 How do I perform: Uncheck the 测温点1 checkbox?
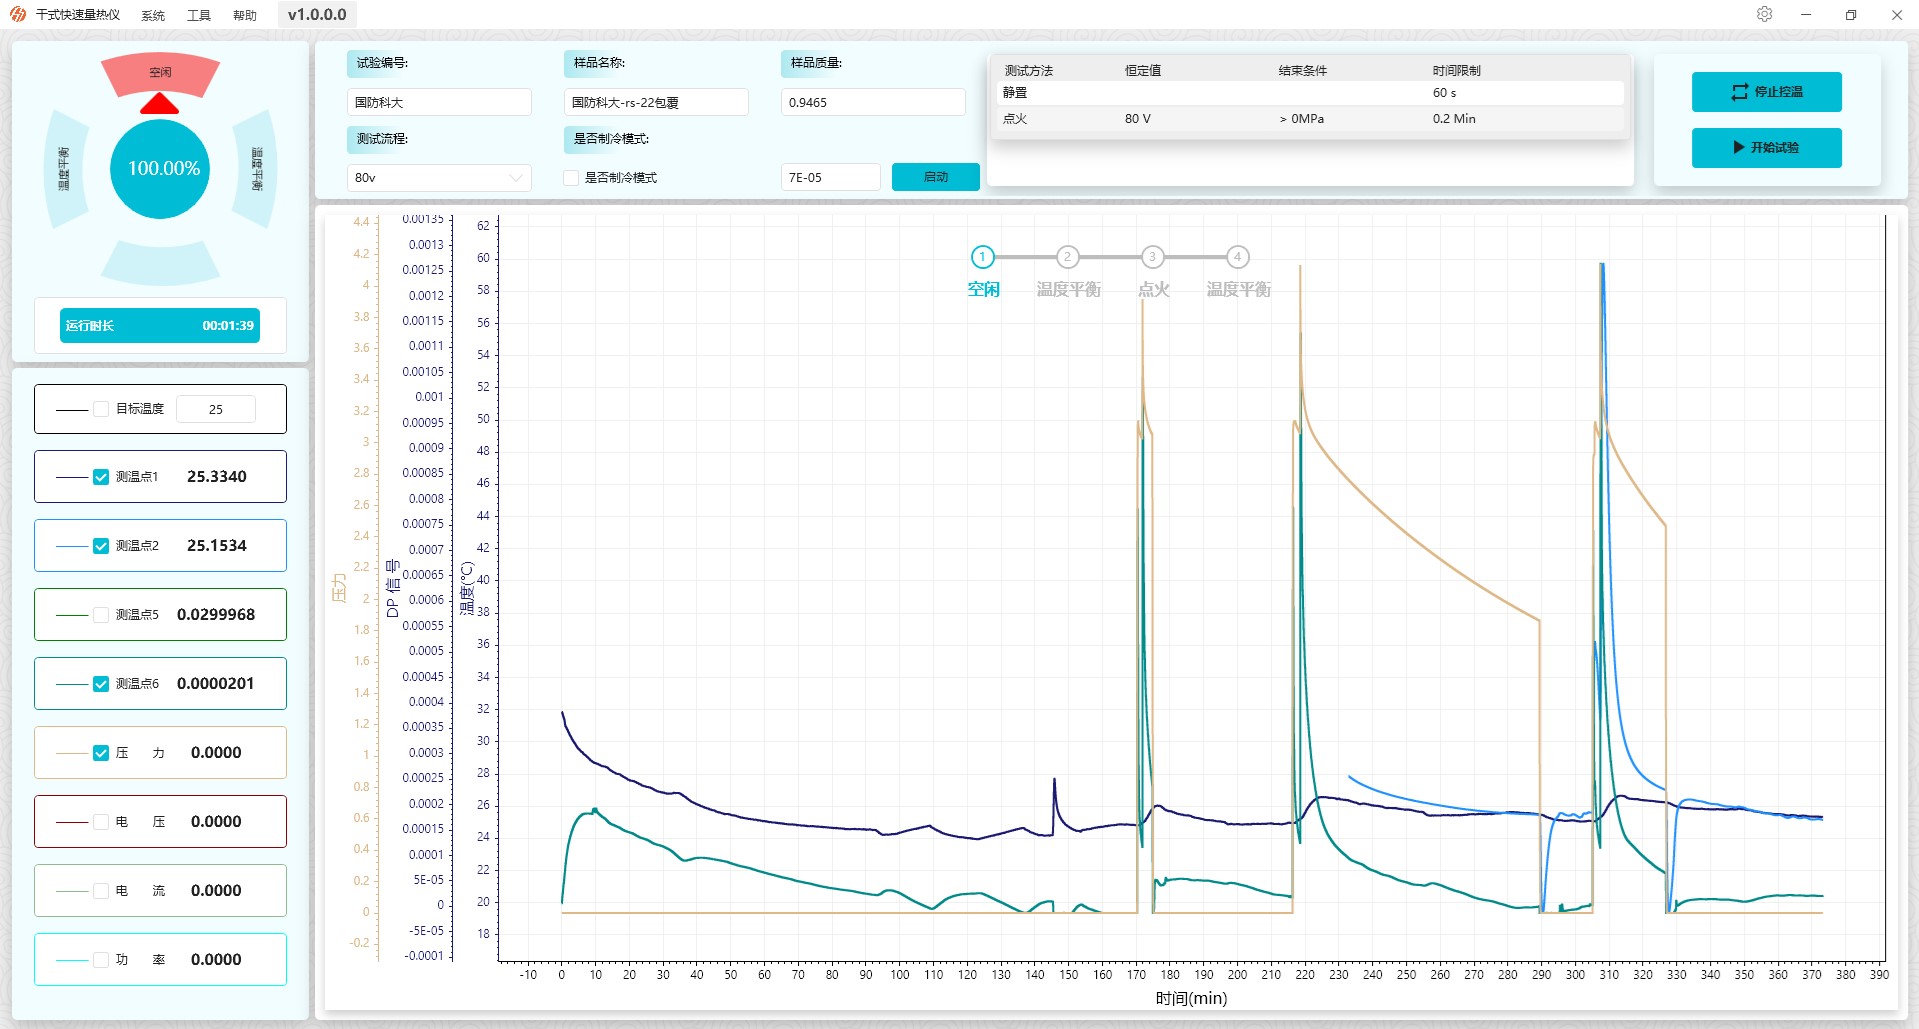click(x=101, y=477)
